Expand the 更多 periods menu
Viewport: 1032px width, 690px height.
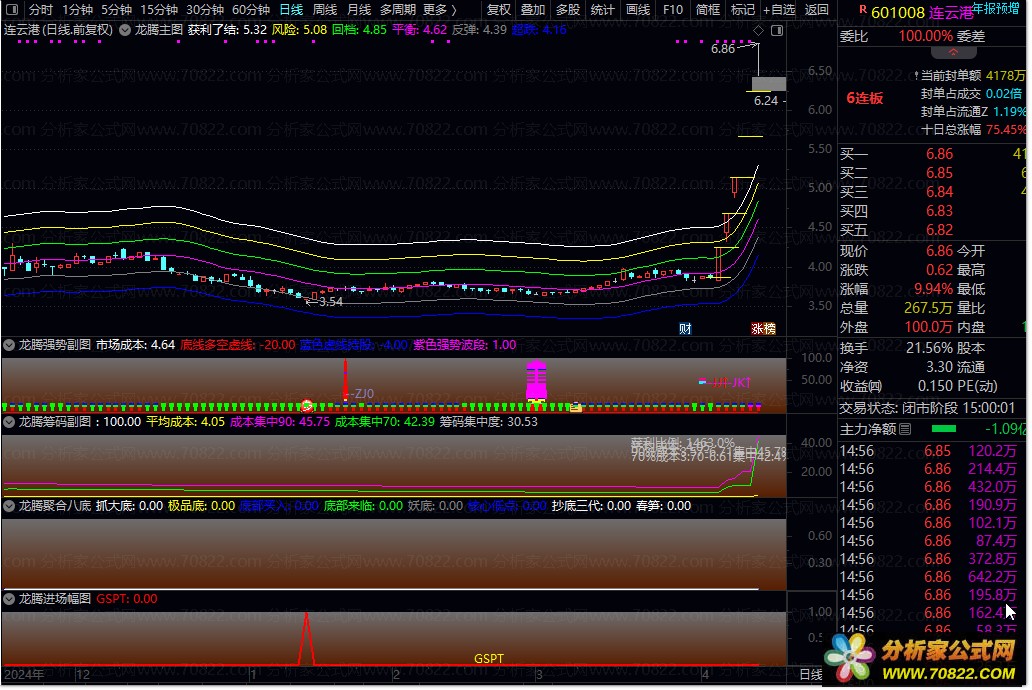coord(439,9)
